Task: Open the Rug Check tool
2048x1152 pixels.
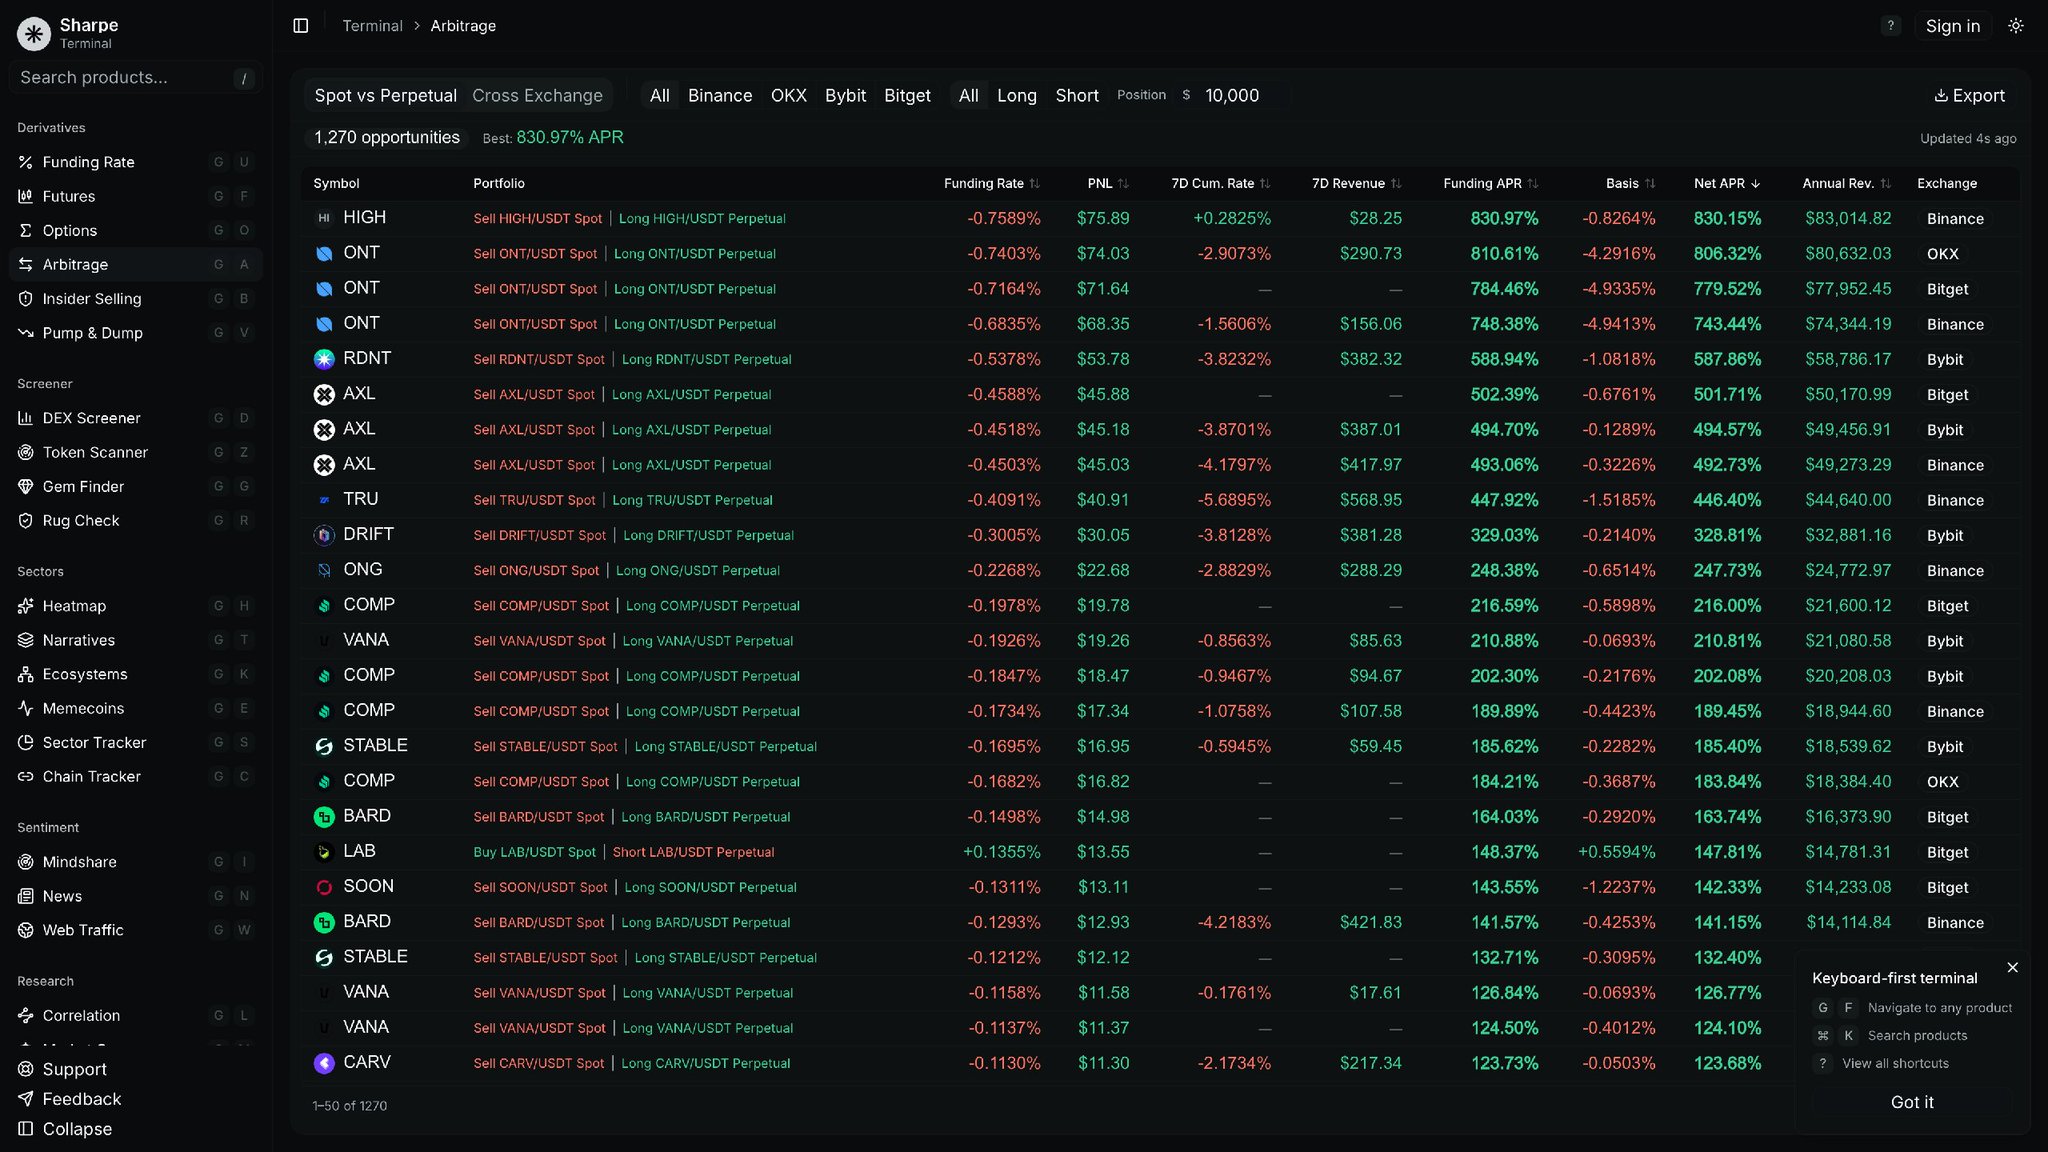Action: (x=80, y=521)
